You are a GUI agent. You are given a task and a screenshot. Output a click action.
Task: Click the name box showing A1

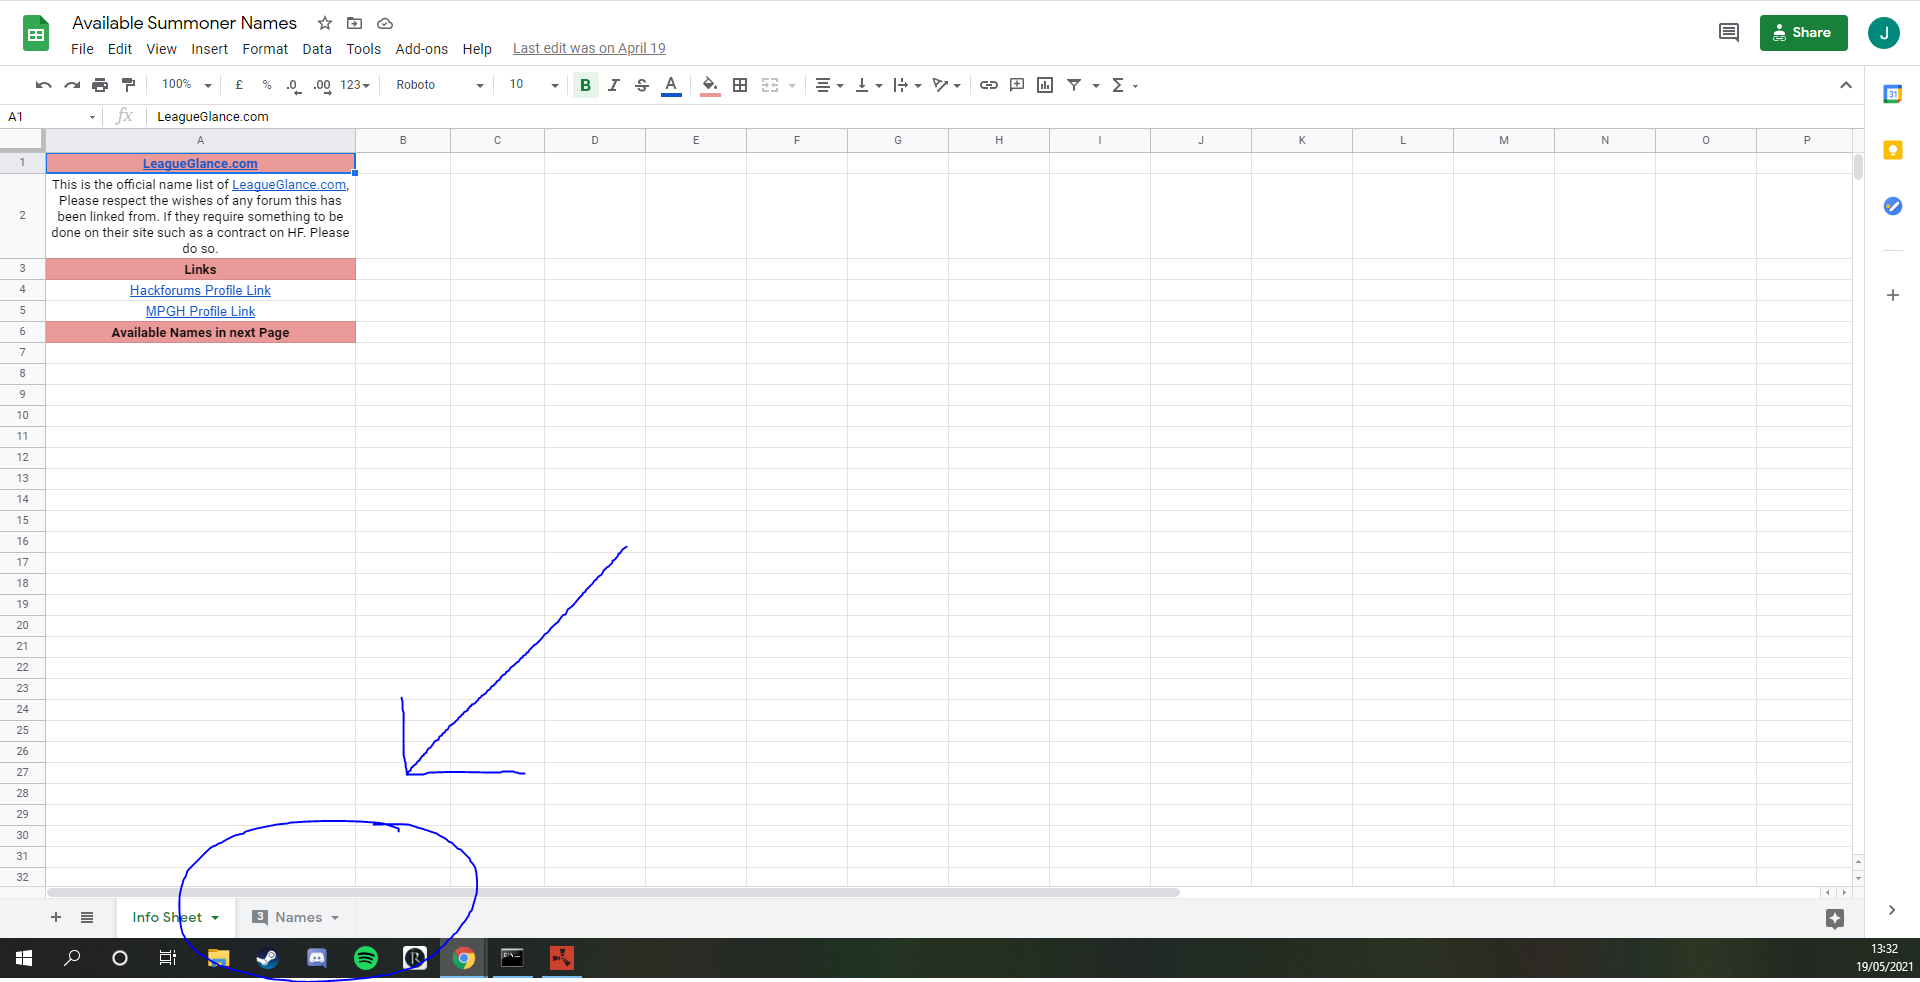(x=50, y=117)
